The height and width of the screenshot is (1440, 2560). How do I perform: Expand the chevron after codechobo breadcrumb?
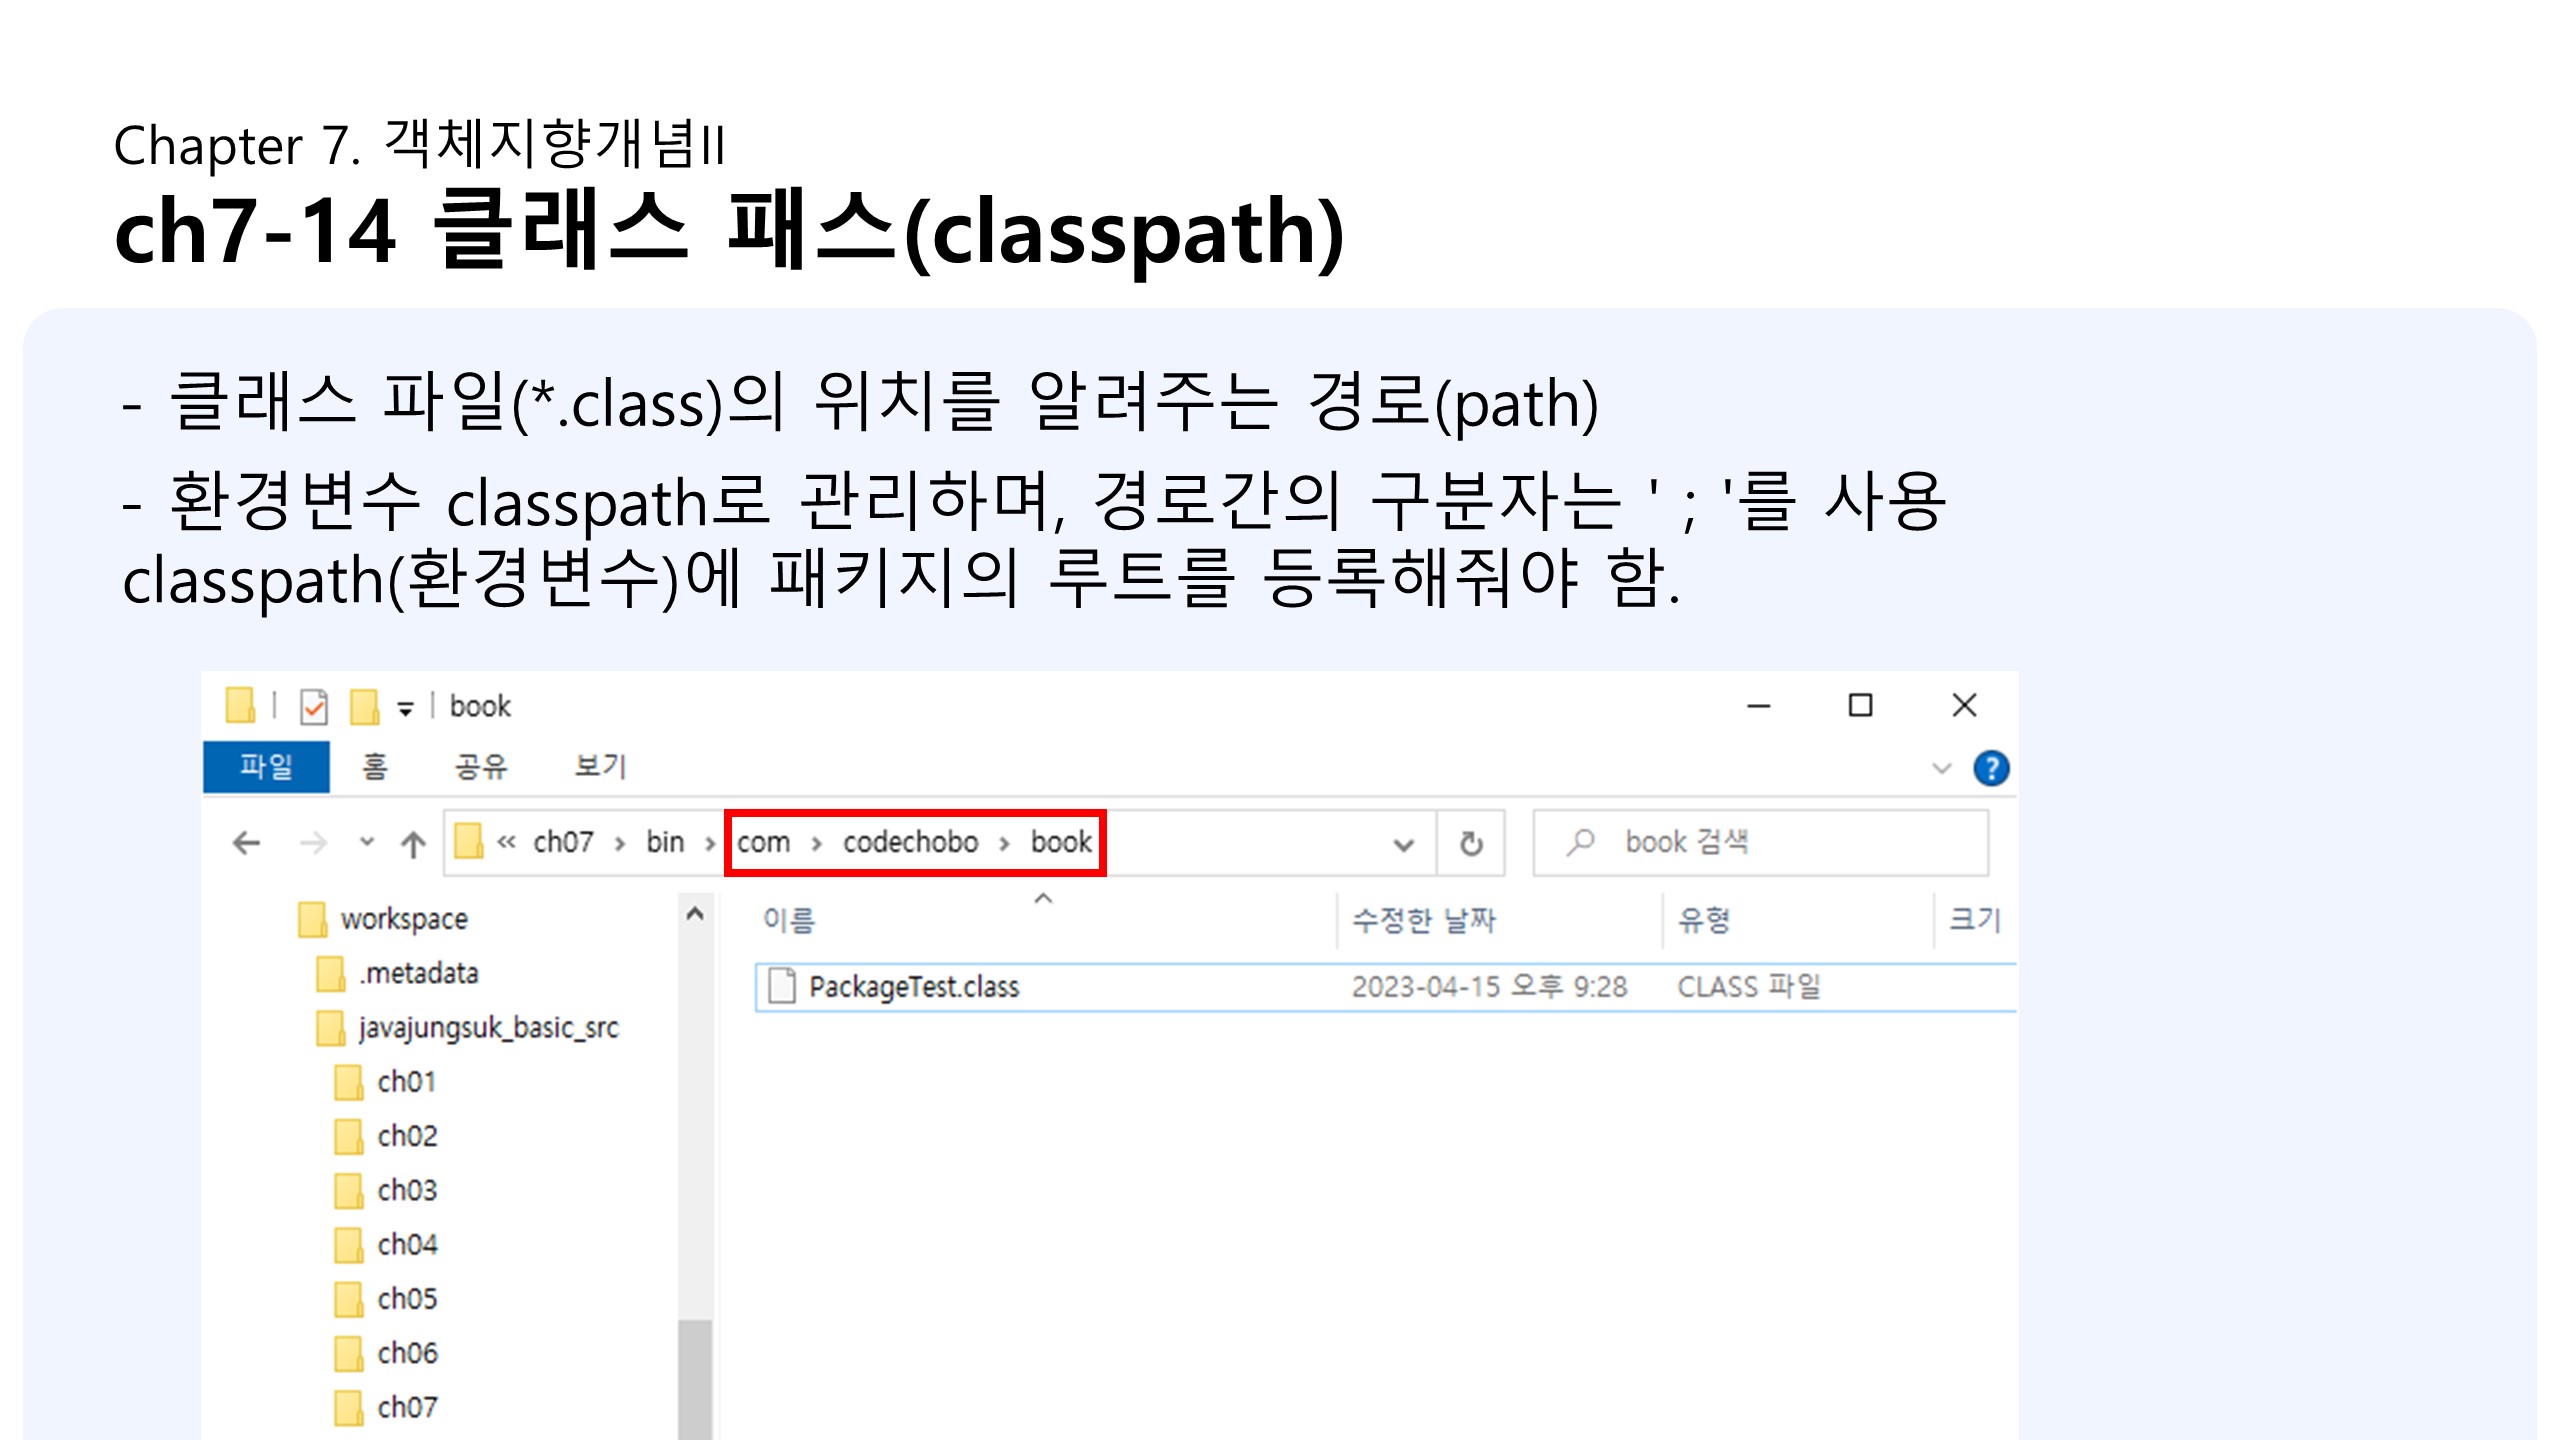click(x=1004, y=844)
